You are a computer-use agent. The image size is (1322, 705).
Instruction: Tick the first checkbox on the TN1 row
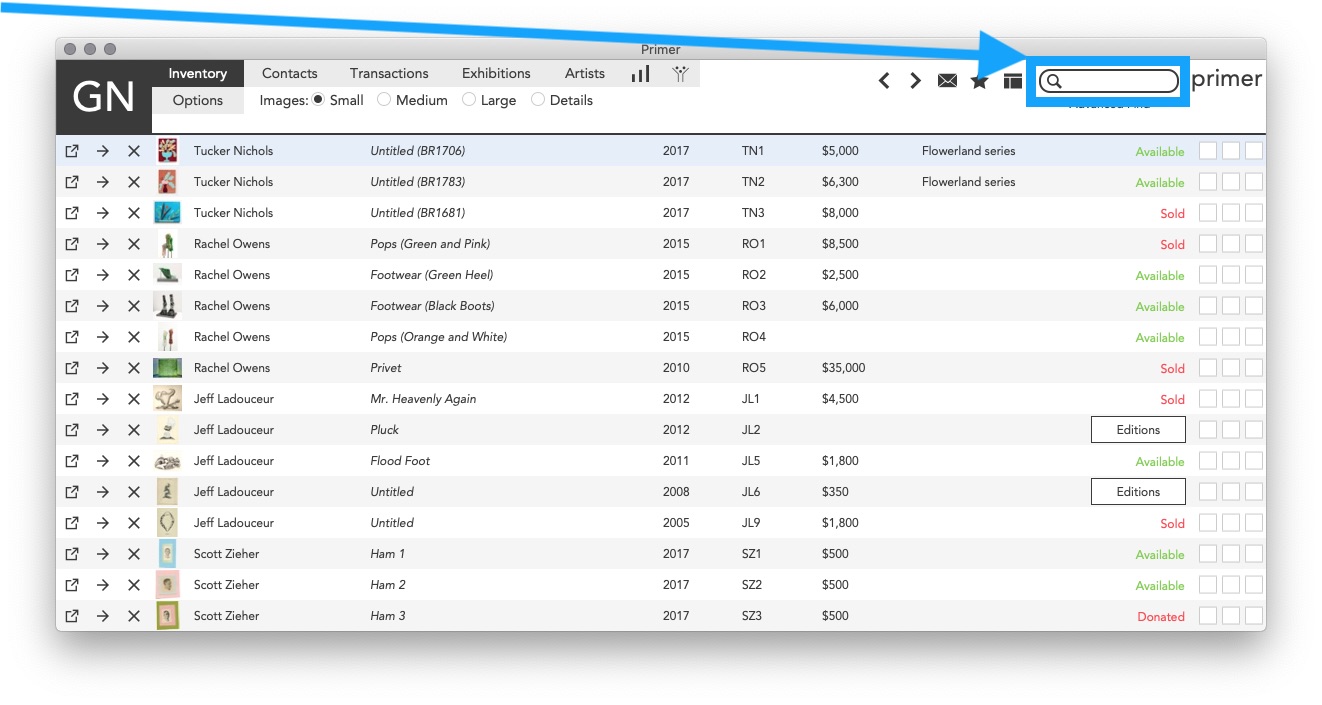(1208, 151)
